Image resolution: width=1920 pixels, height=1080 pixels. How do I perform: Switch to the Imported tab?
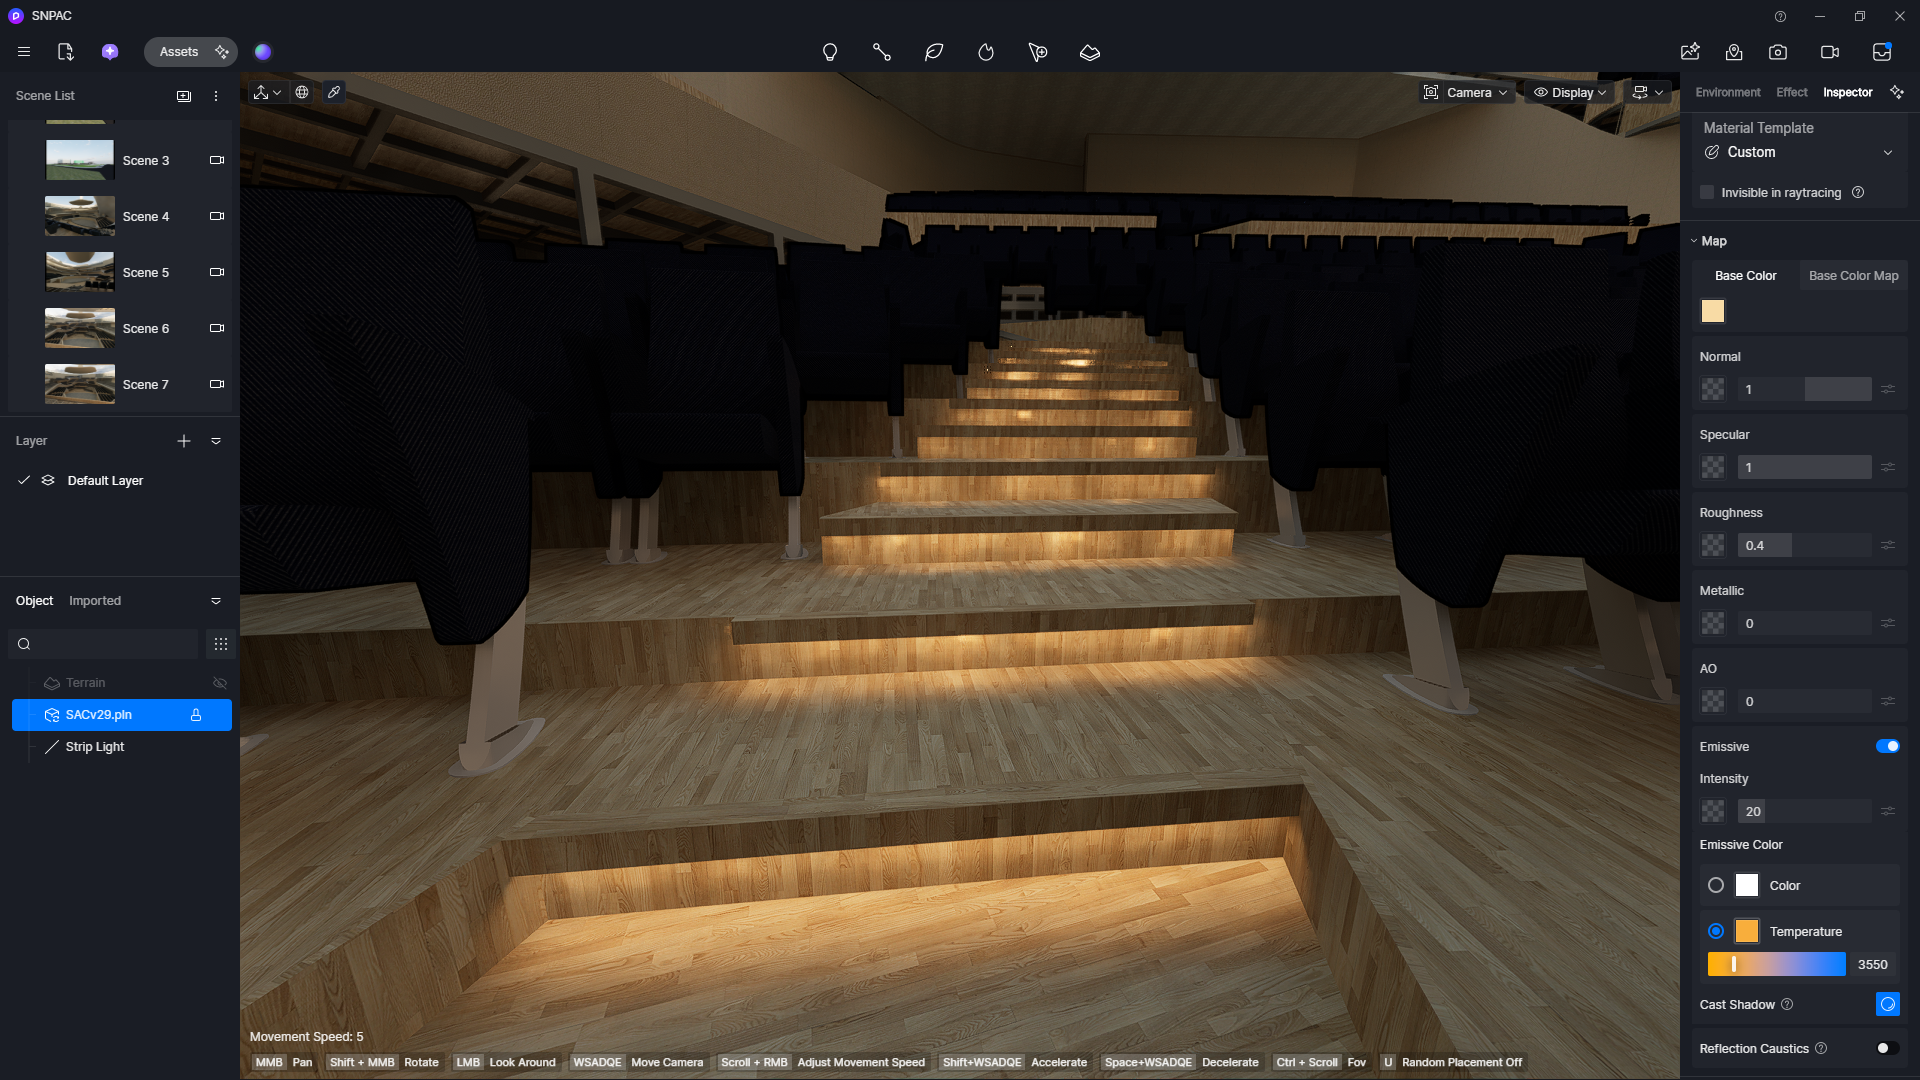tap(95, 601)
